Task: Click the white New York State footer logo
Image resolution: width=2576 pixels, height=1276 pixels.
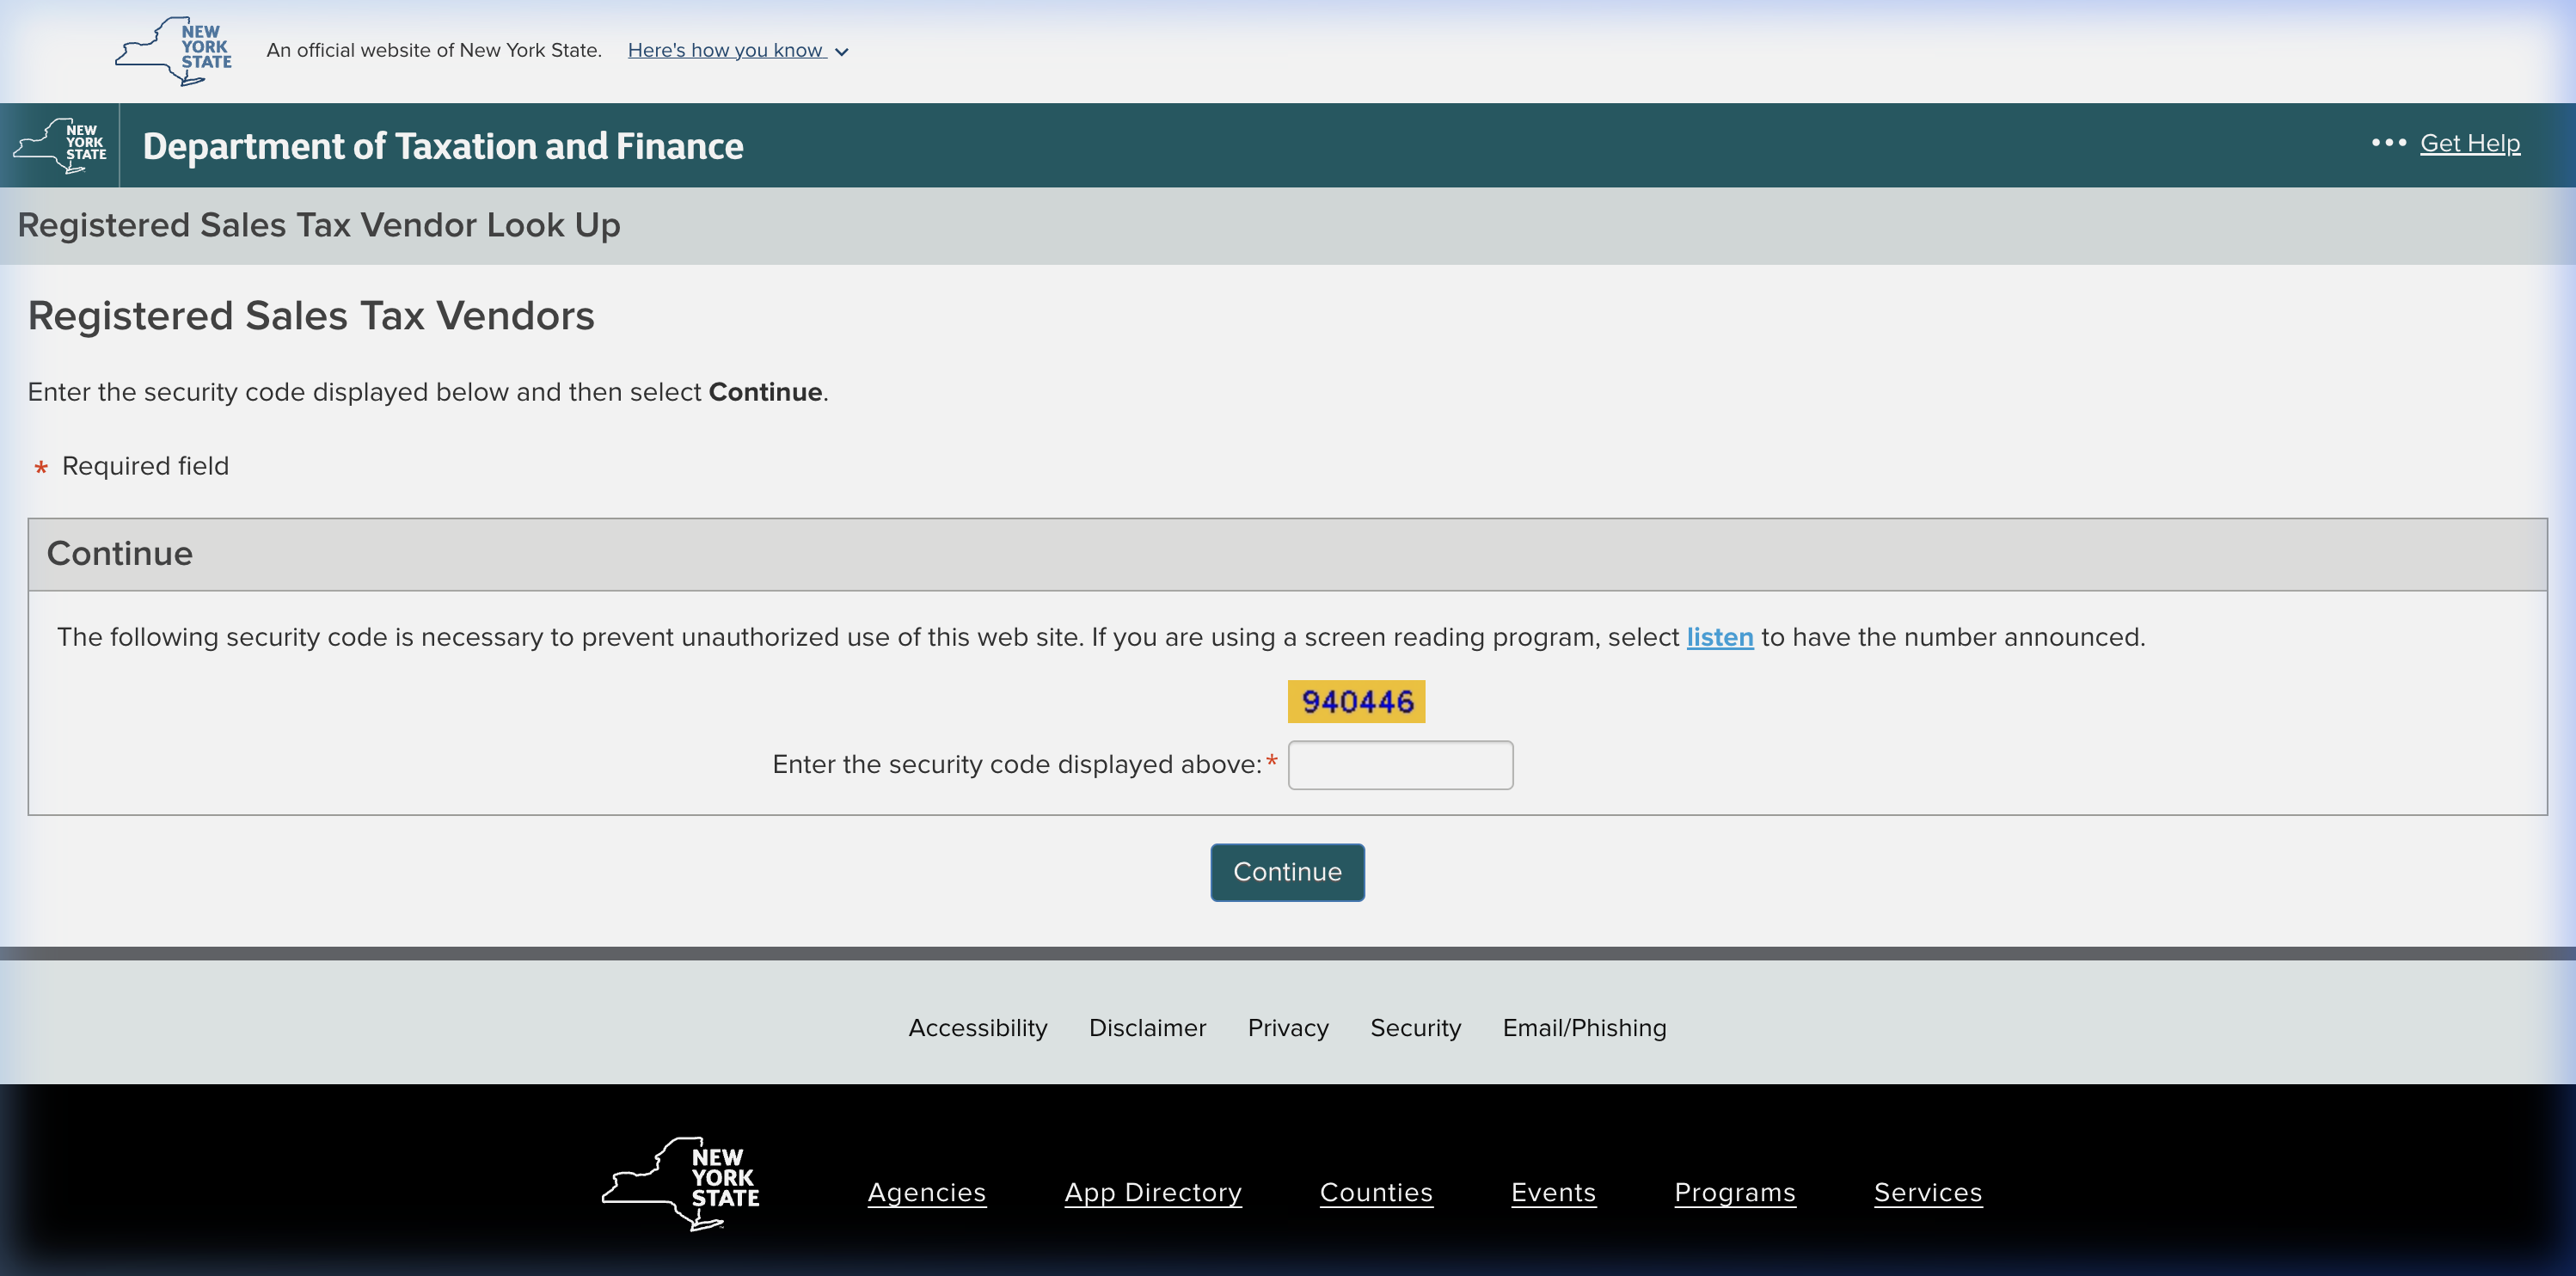Action: coord(680,1183)
